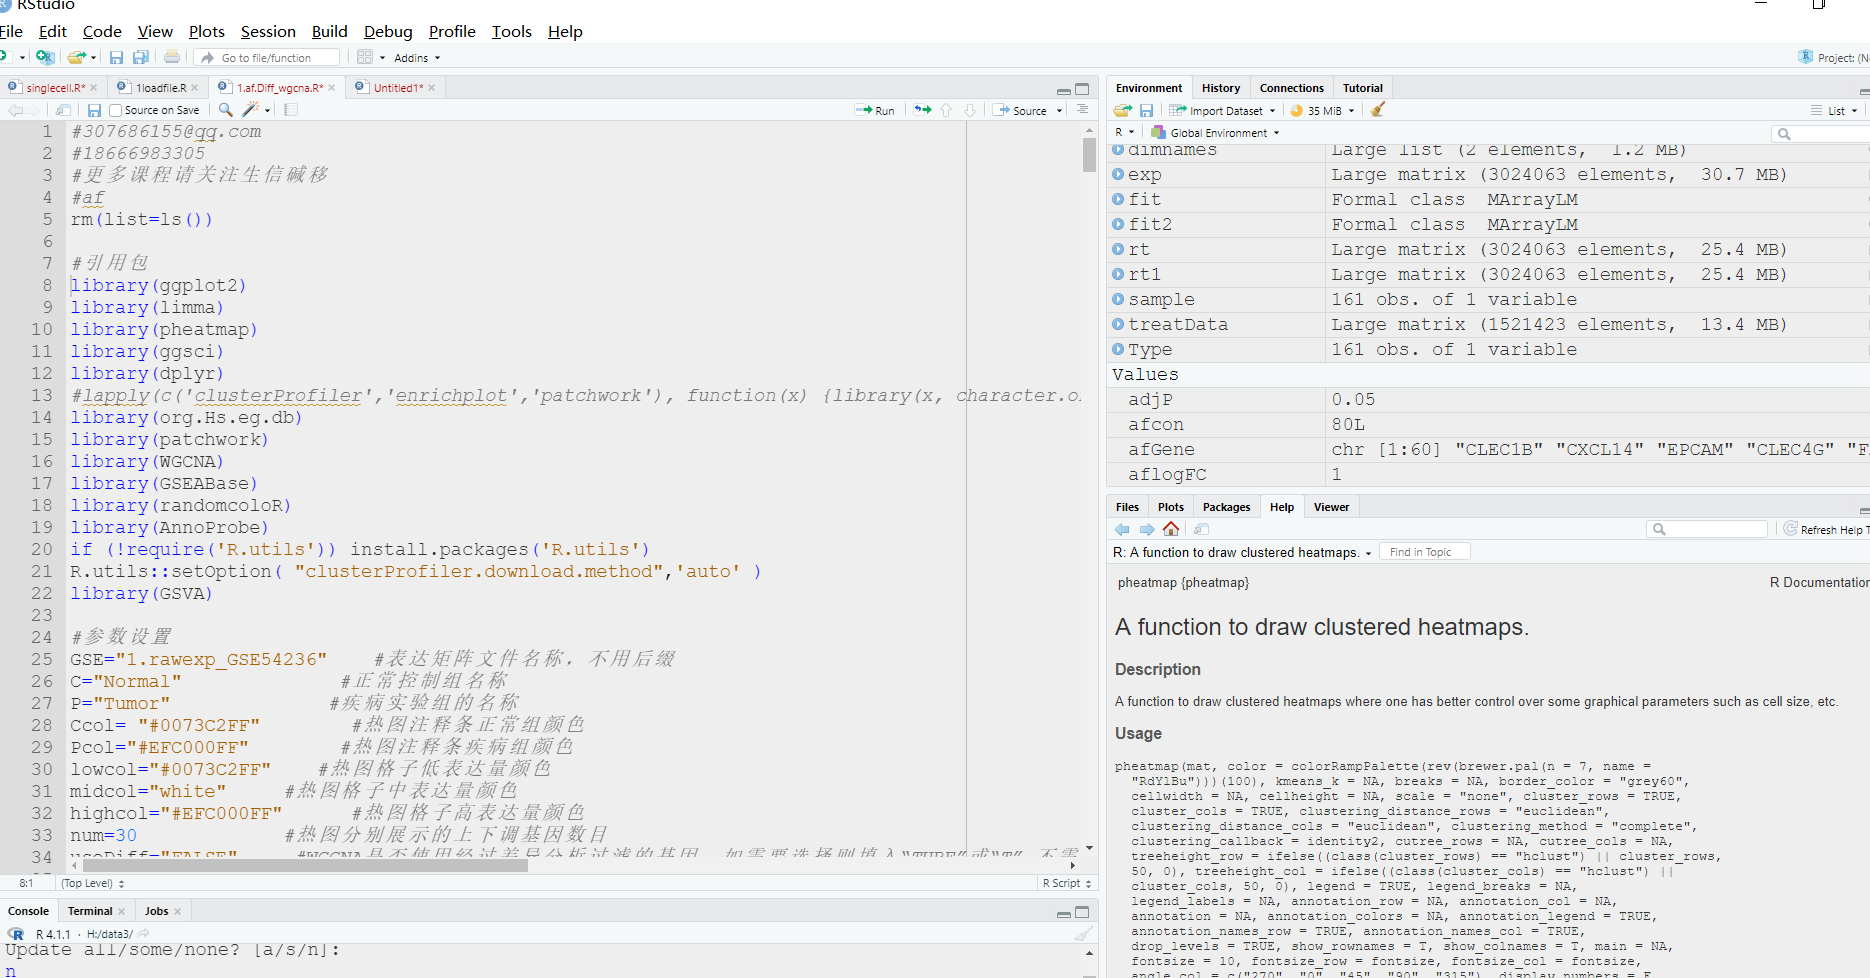Expand treatData object details
The width and height of the screenshot is (1870, 978).
1118,324
